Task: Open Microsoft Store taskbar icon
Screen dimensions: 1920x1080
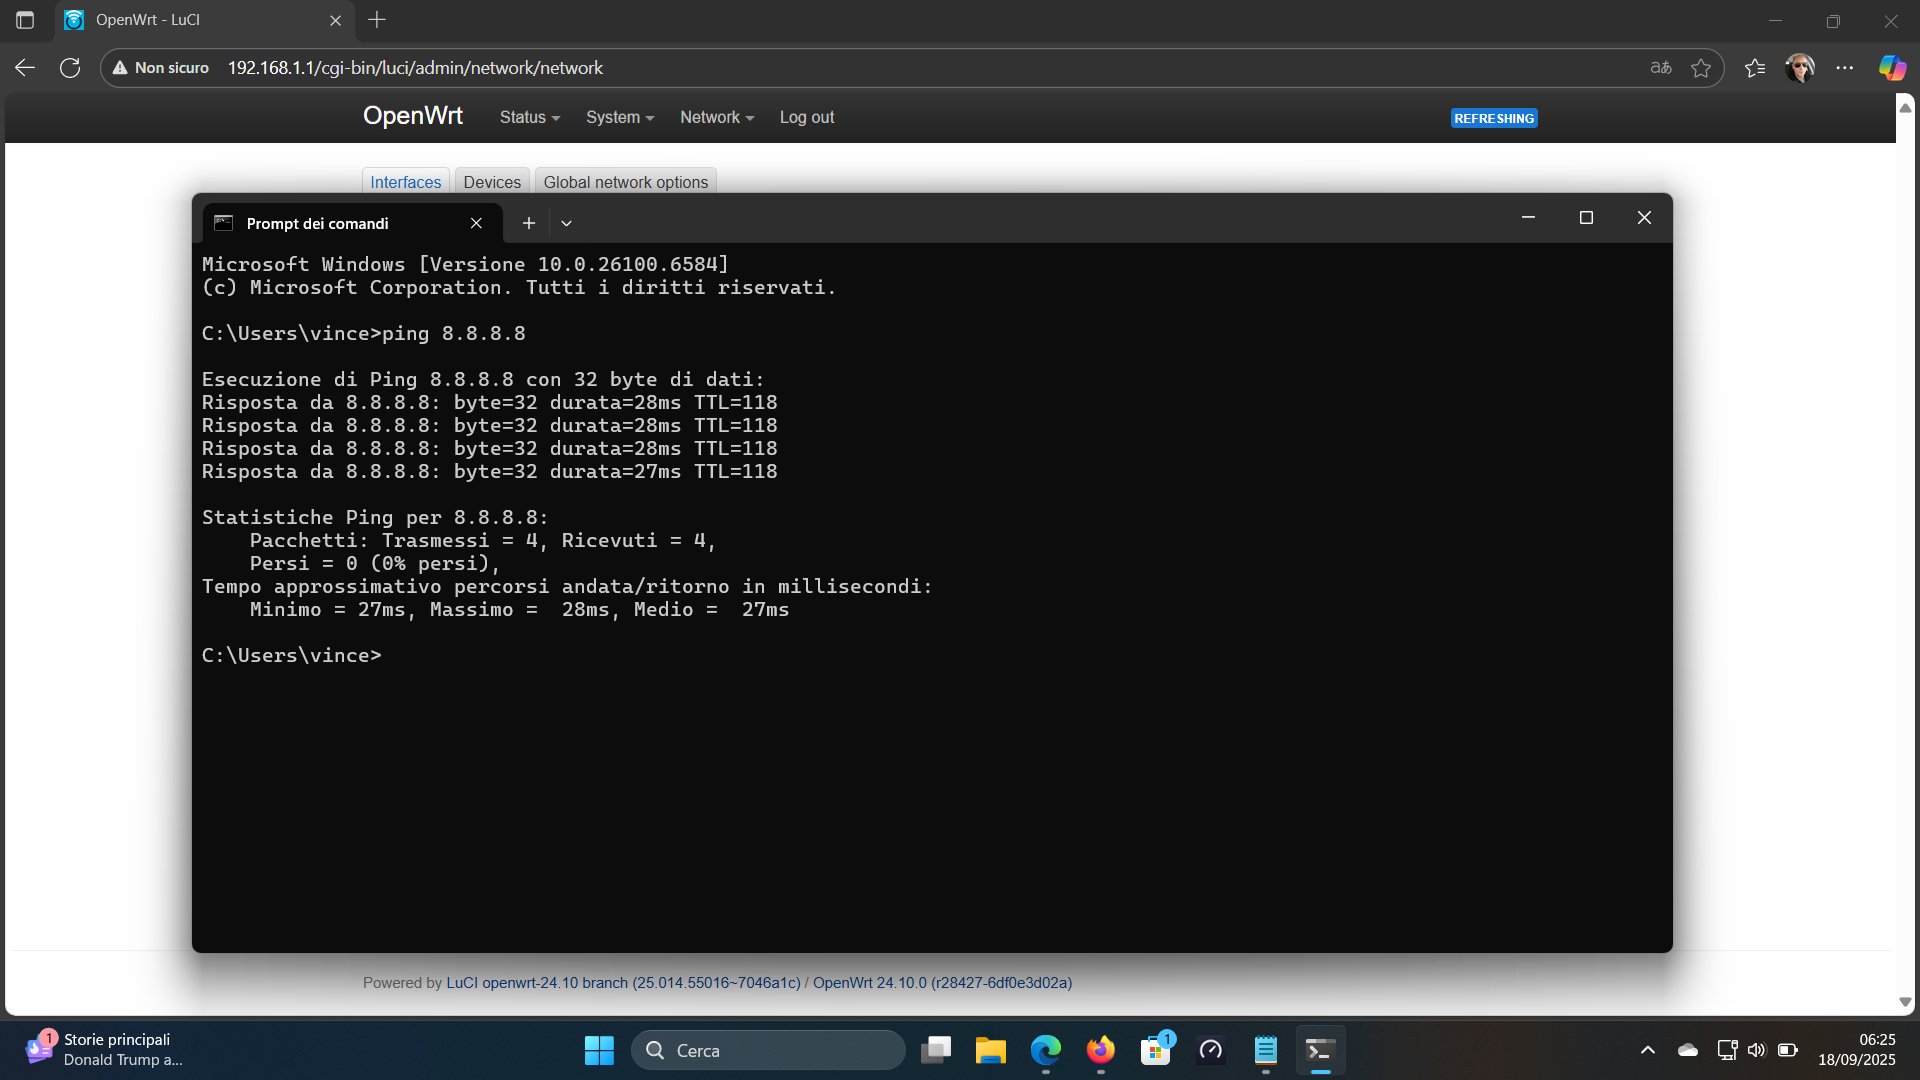Action: tap(1155, 1050)
